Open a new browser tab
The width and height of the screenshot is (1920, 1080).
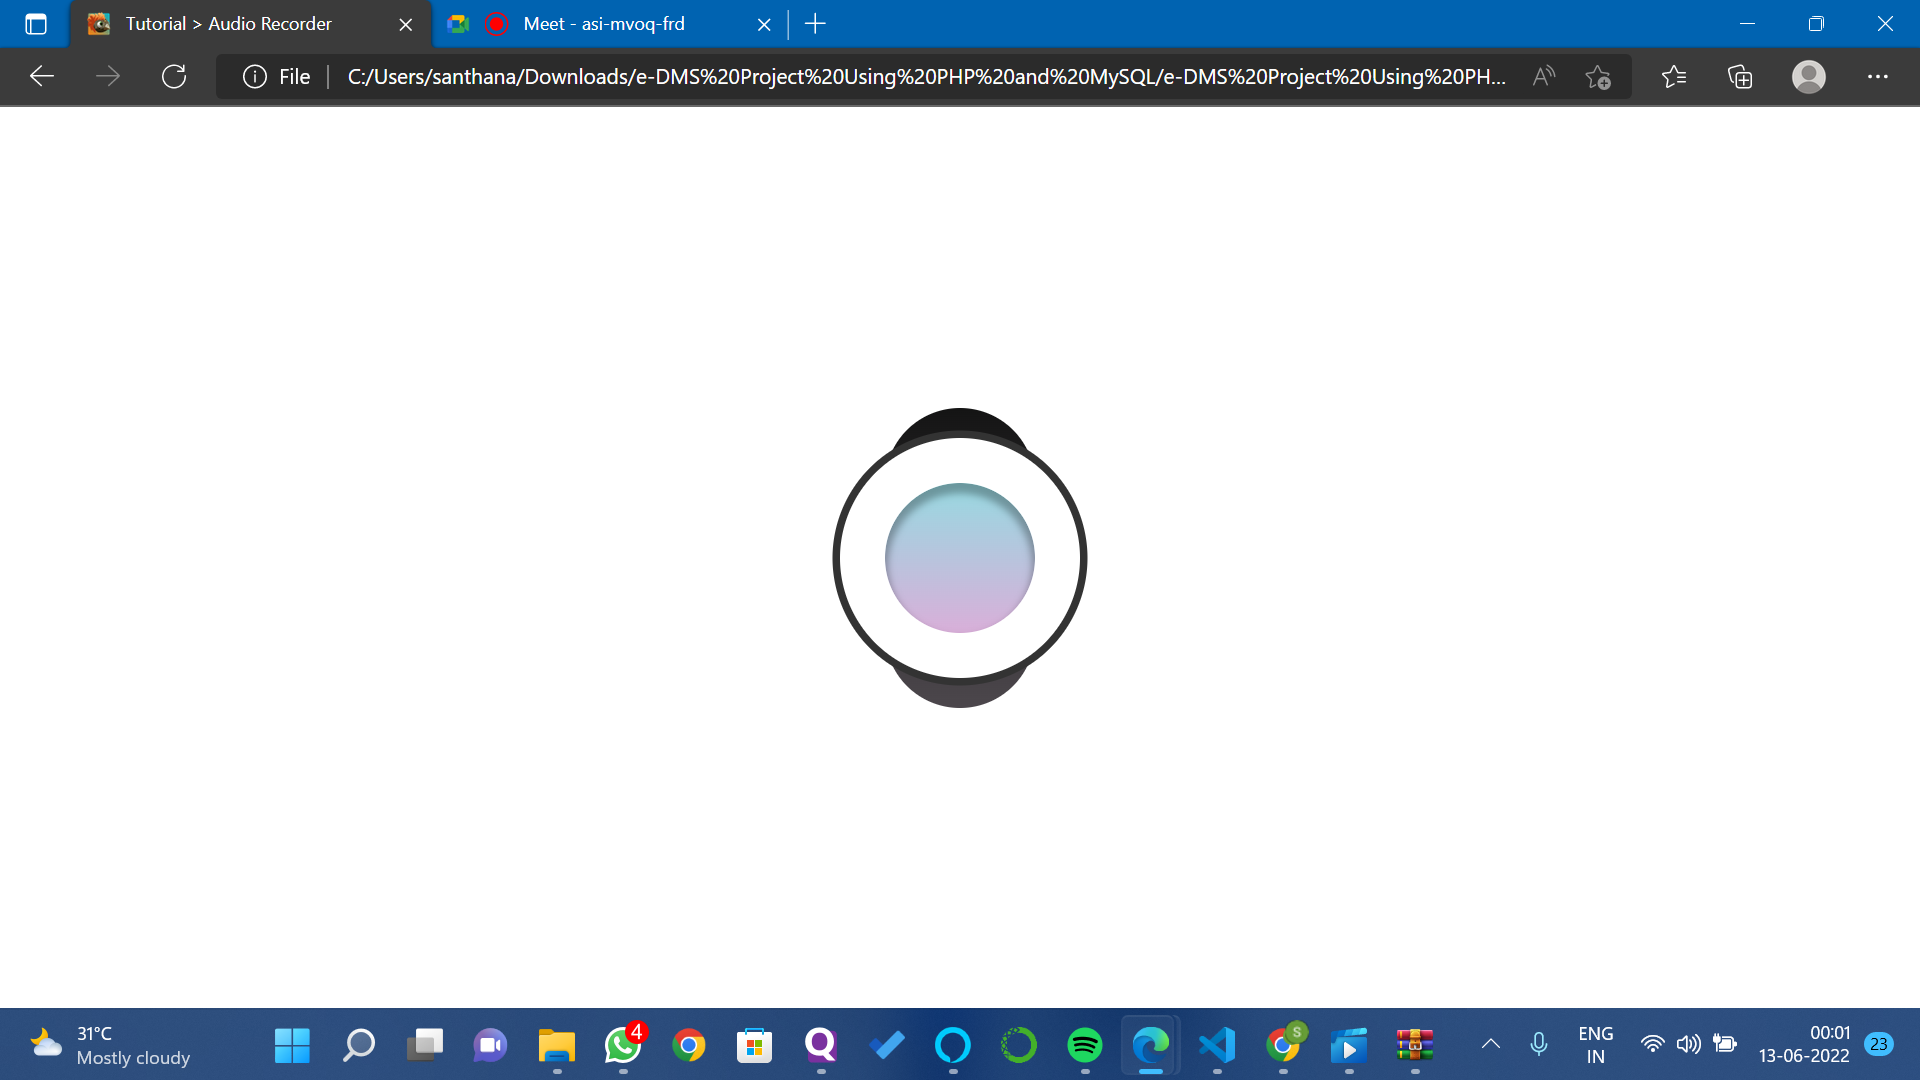tap(815, 24)
